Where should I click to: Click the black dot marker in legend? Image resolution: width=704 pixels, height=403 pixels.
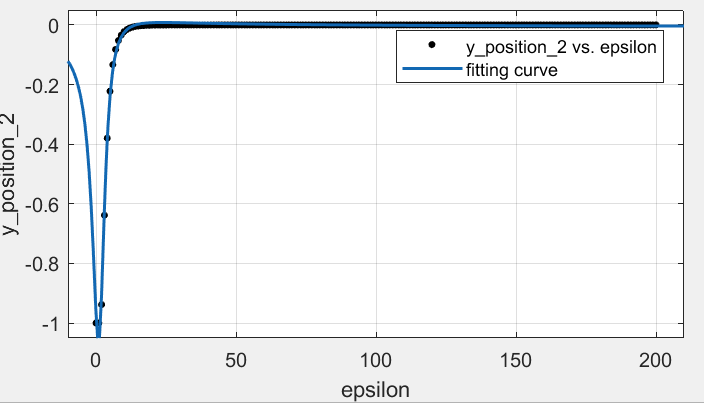pyautogui.click(x=430, y=47)
